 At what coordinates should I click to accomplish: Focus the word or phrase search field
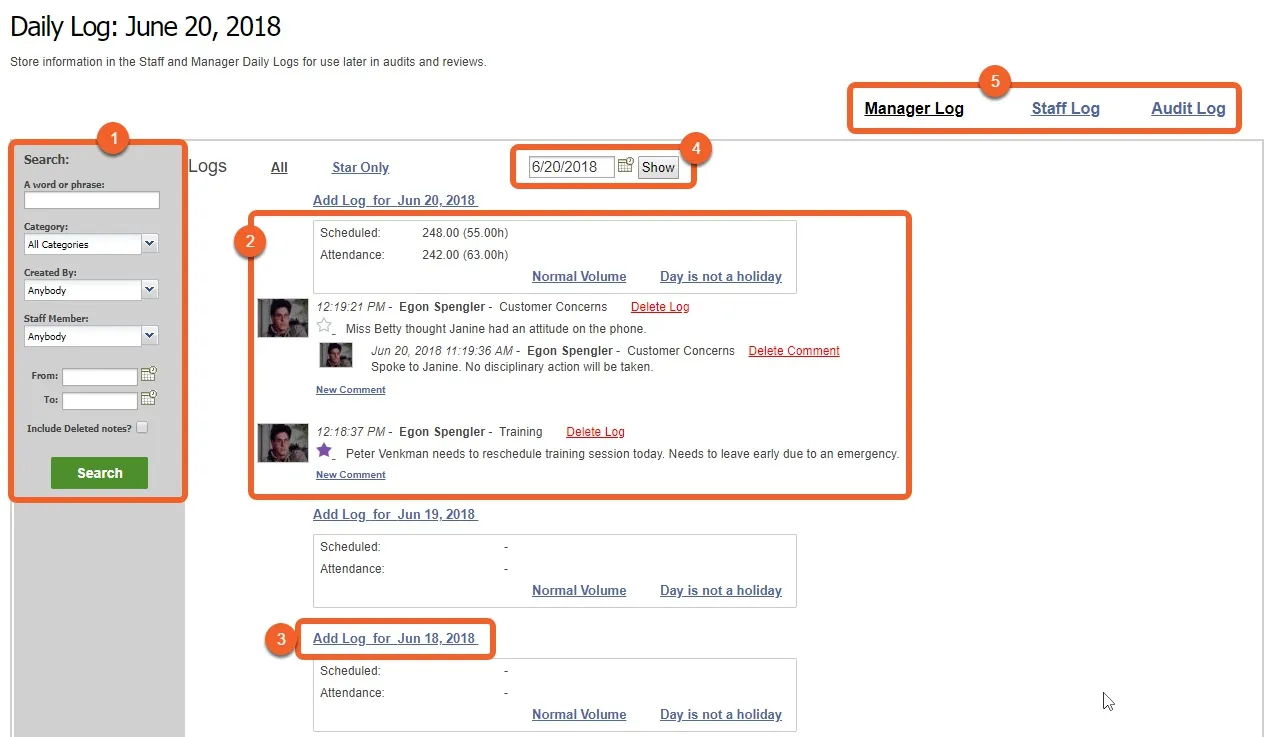click(92, 200)
